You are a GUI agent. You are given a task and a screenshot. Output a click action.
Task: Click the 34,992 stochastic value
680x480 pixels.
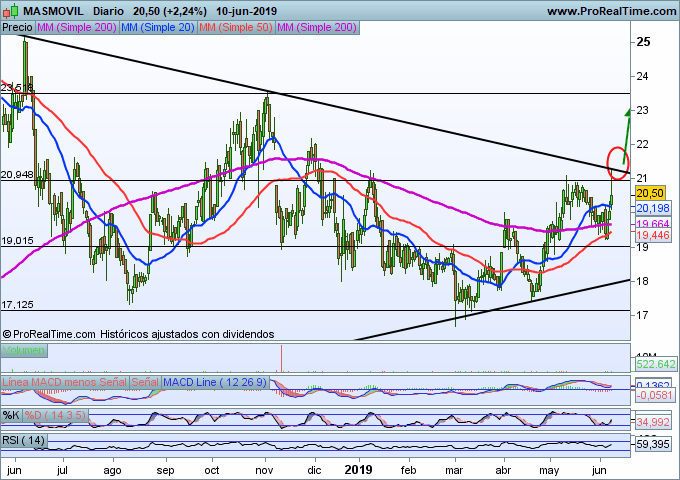(x=653, y=421)
